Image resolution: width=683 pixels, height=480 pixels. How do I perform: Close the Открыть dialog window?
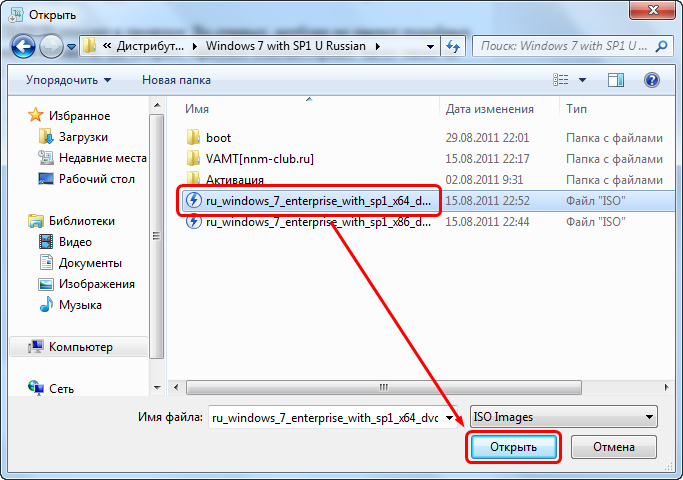(652, 9)
